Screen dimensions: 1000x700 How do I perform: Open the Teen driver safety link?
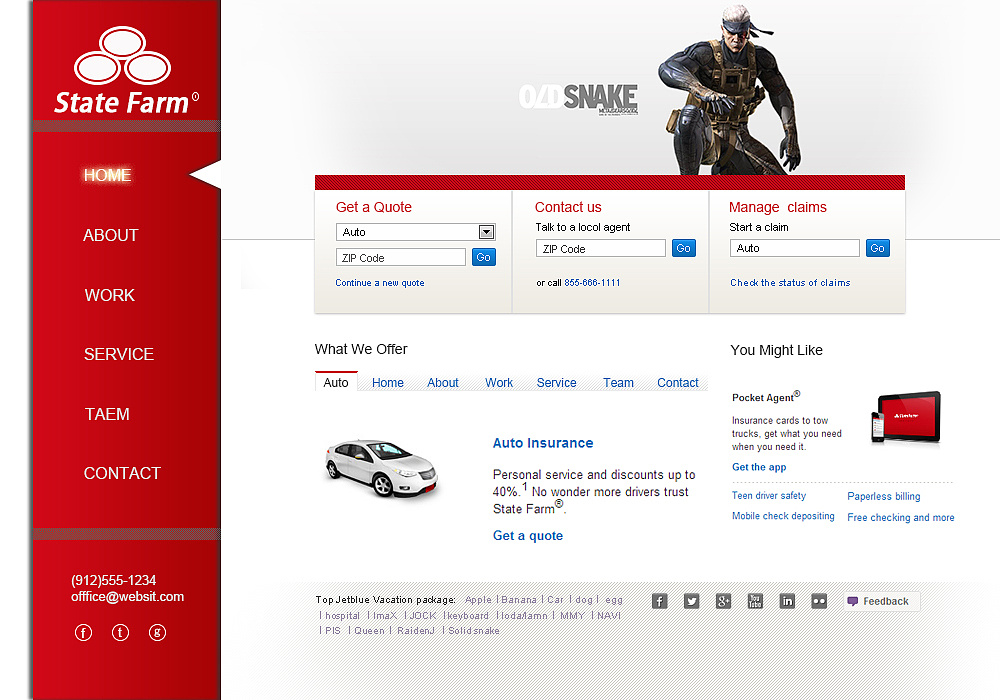click(x=769, y=495)
